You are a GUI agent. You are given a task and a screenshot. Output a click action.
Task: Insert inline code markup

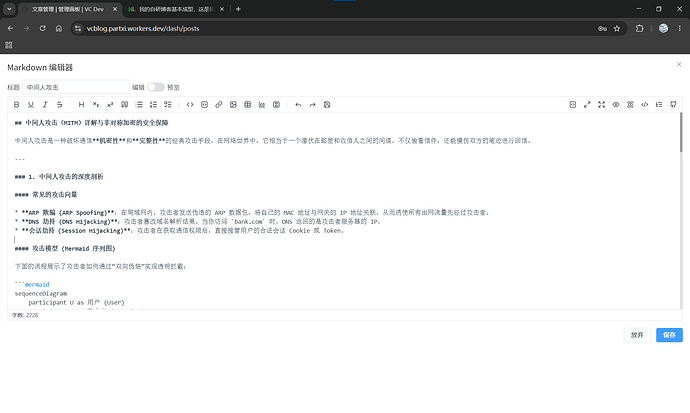[x=190, y=105]
